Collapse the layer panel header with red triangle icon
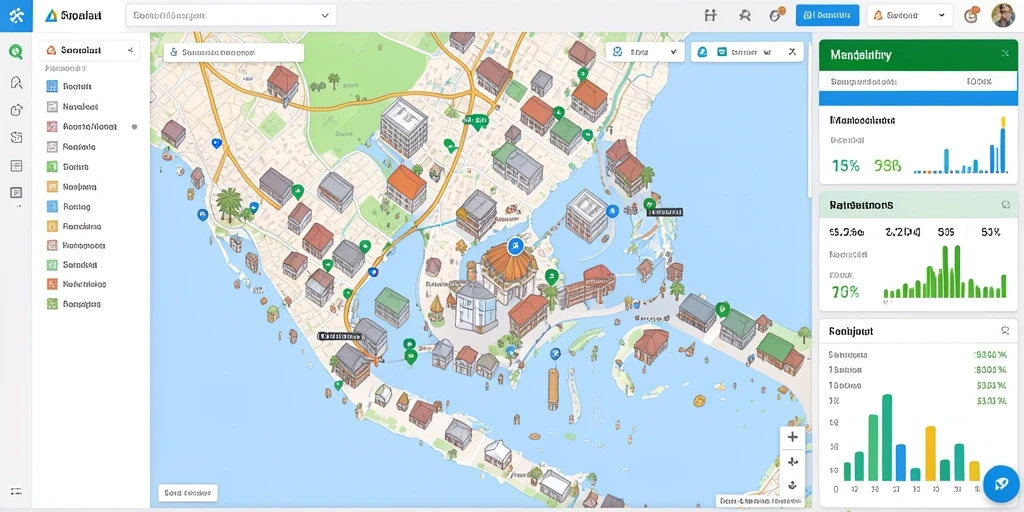The image size is (1024, 512). (89, 50)
